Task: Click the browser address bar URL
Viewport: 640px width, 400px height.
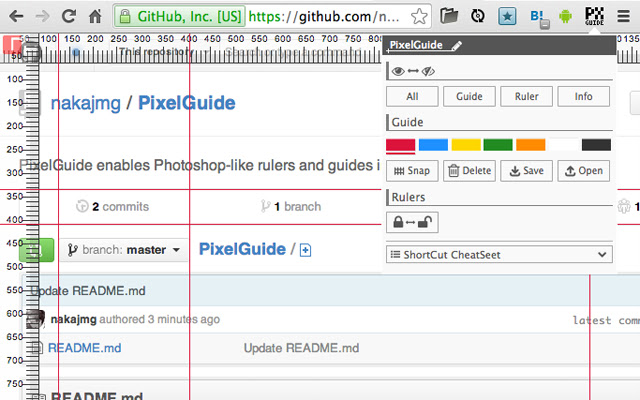Action: (x=324, y=17)
